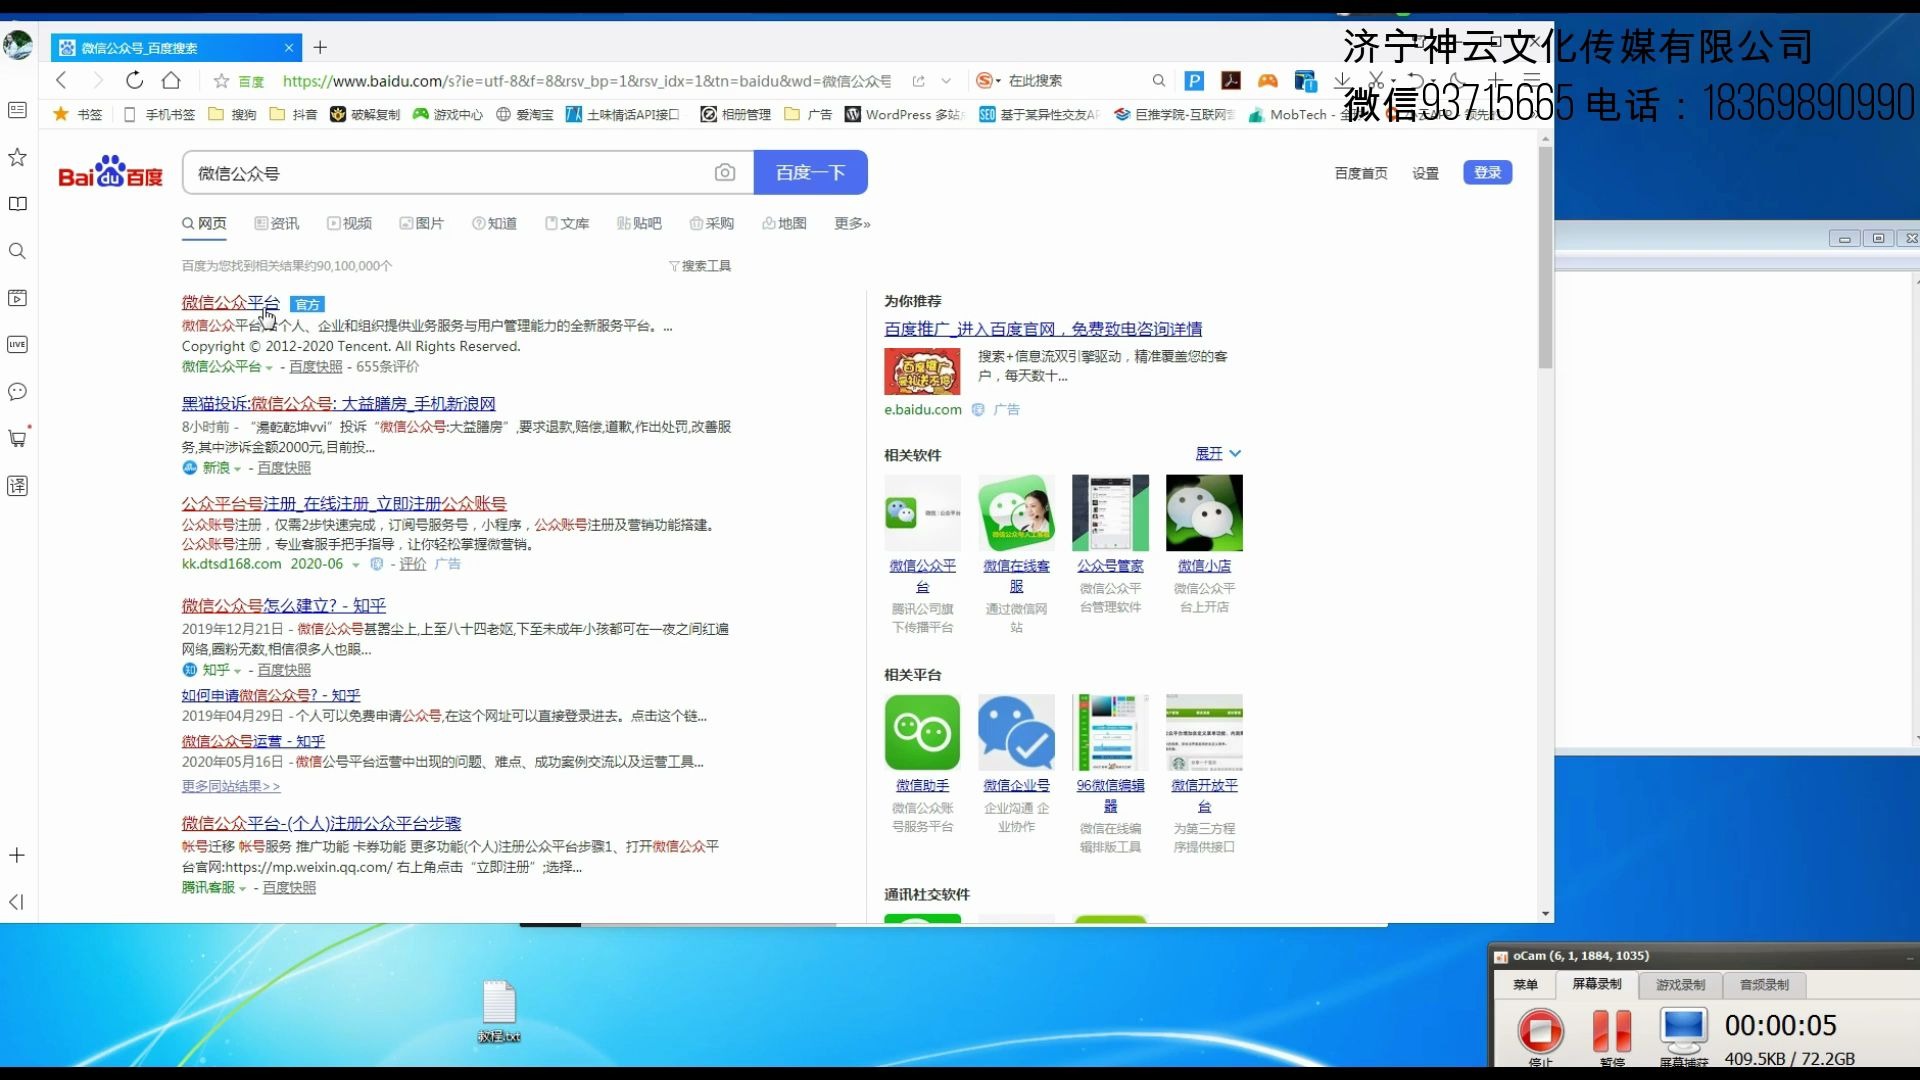Open the address bar dropdown arrow
The height and width of the screenshot is (1080, 1920).
pyautogui.click(x=946, y=81)
